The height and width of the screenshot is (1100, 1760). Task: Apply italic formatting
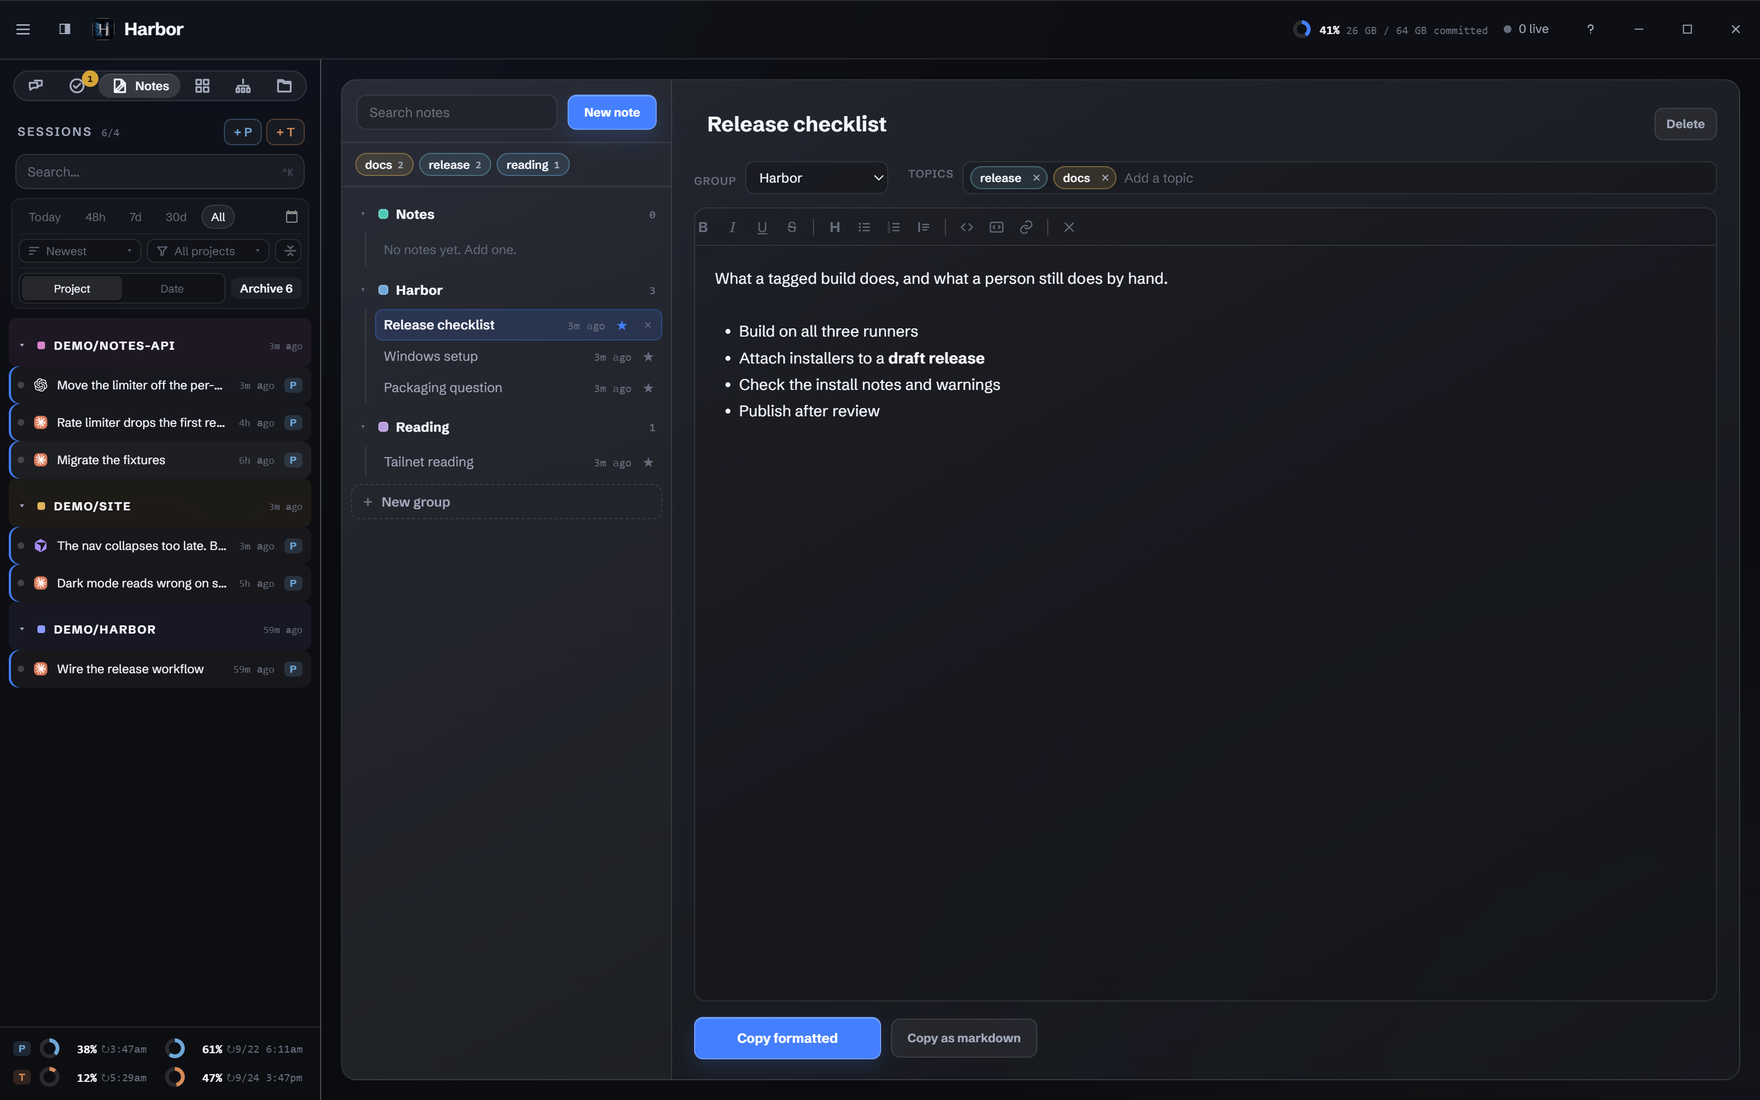coord(732,227)
